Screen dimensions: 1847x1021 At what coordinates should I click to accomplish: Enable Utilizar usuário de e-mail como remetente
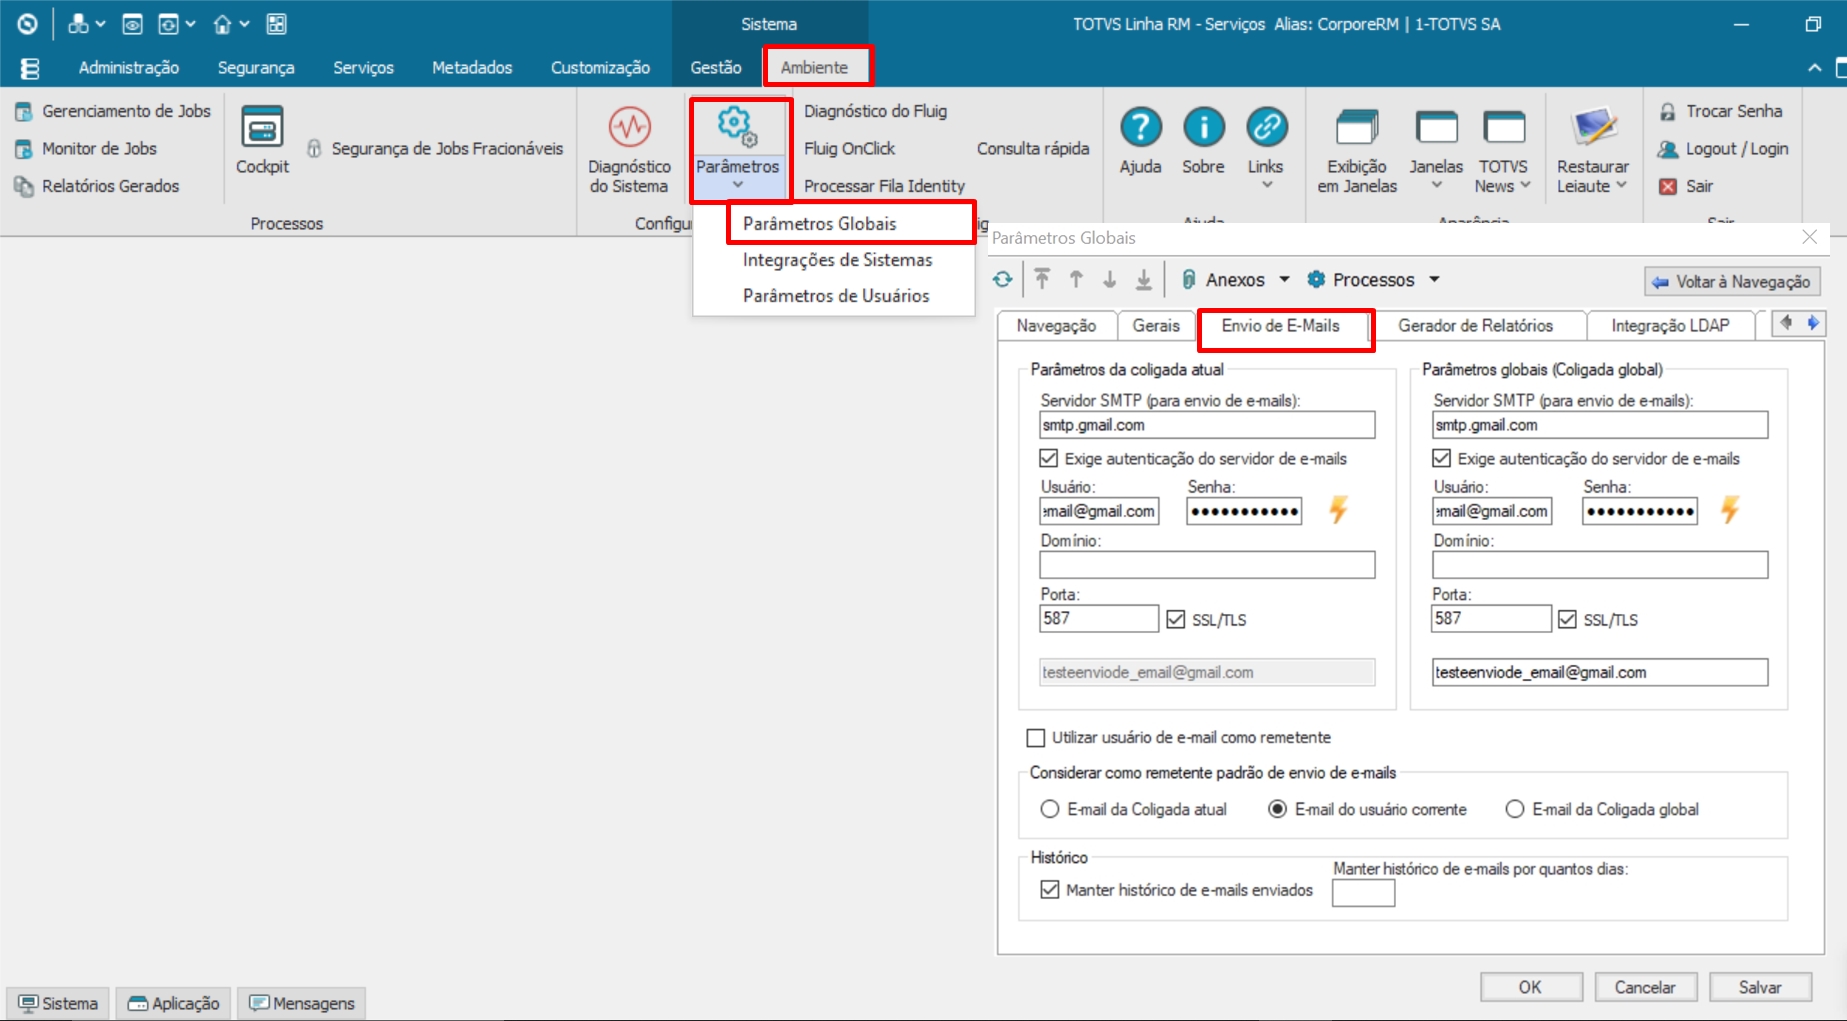[1036, 738]
